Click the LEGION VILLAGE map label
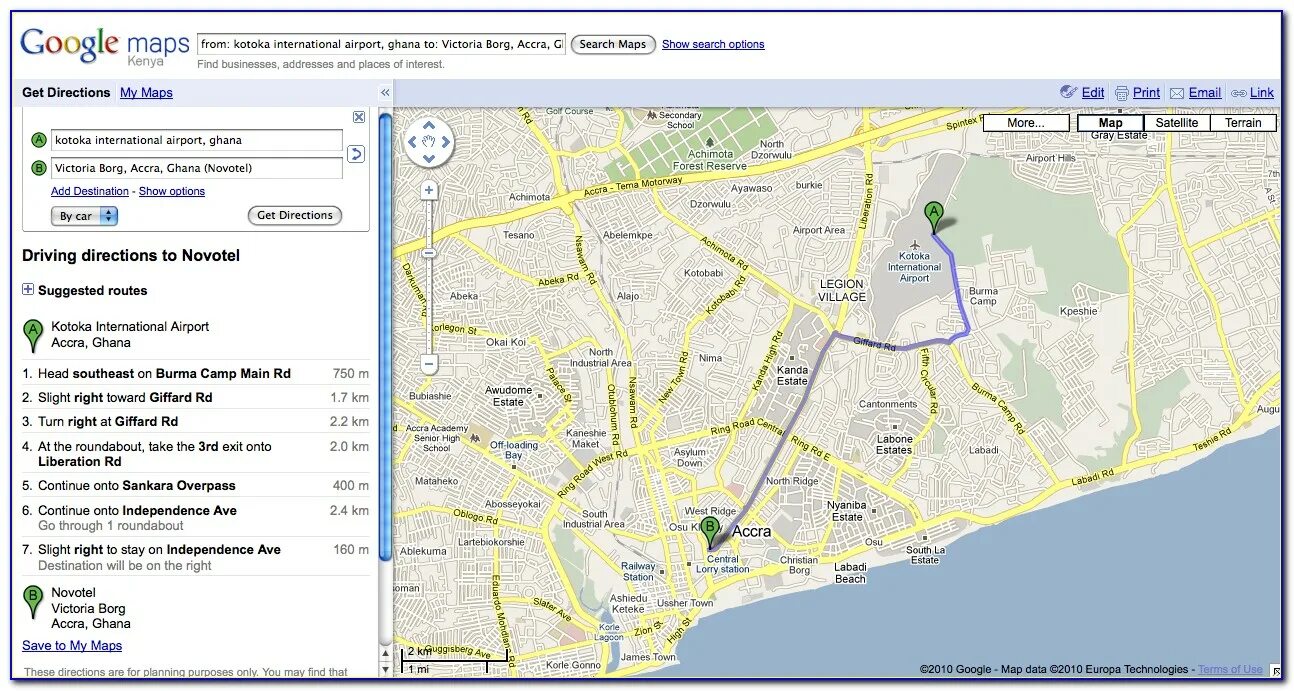1294x691 pixels. [842, 290]
